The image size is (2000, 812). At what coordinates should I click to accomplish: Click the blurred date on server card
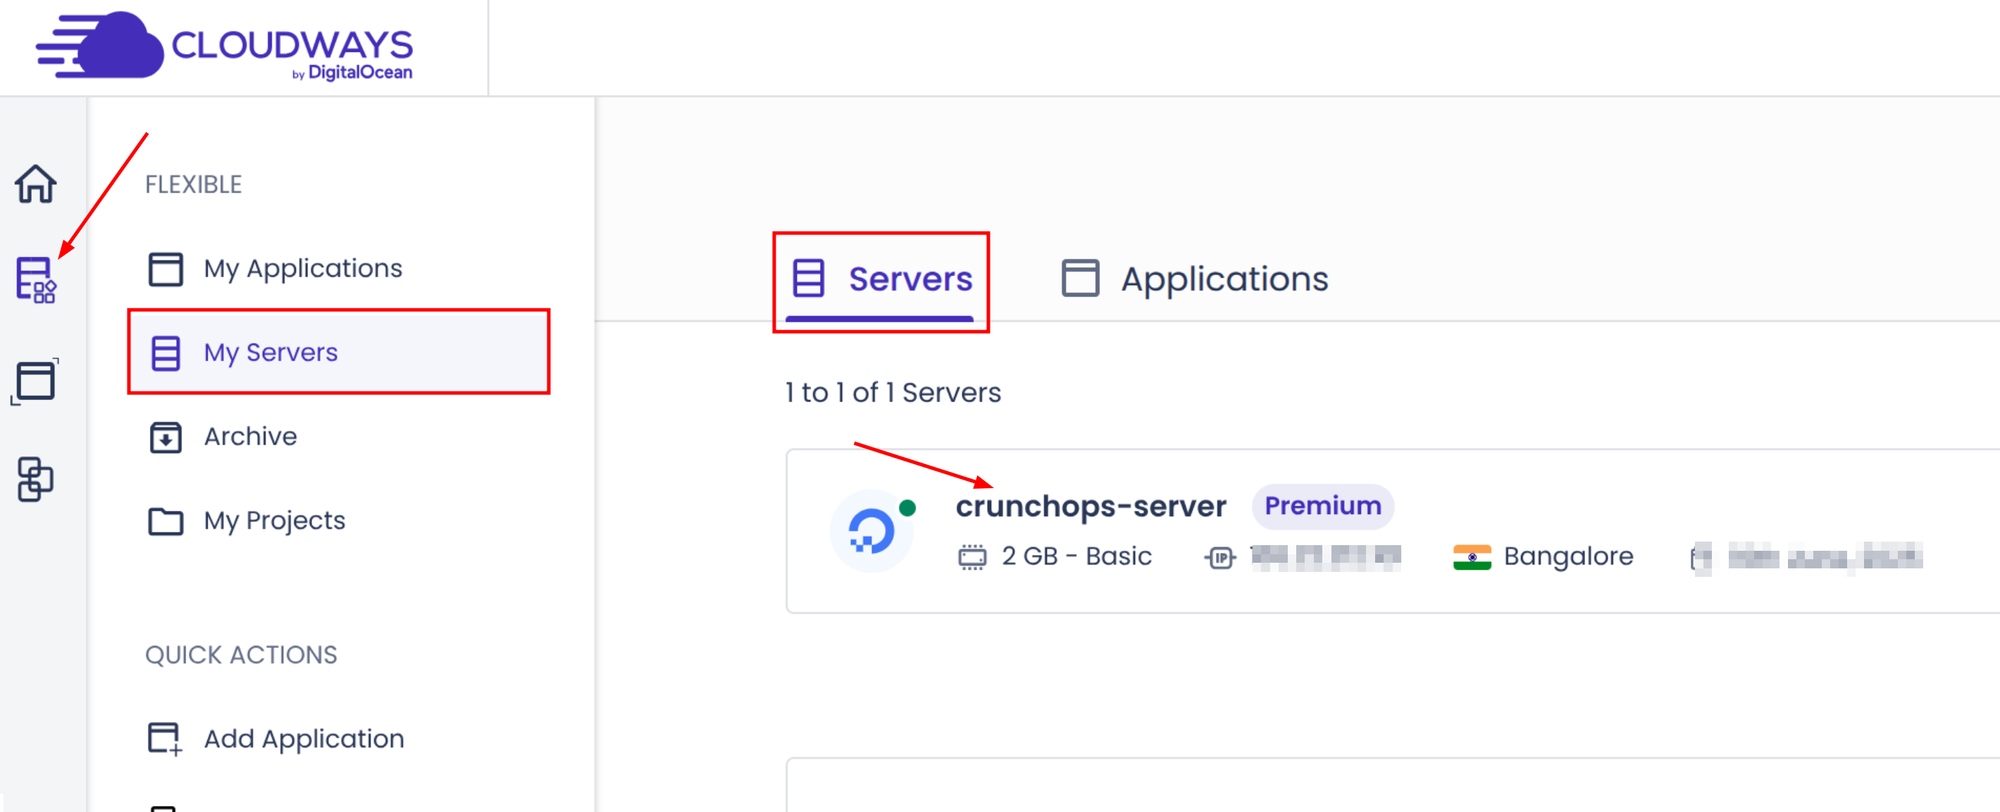tap(1824, 557)
